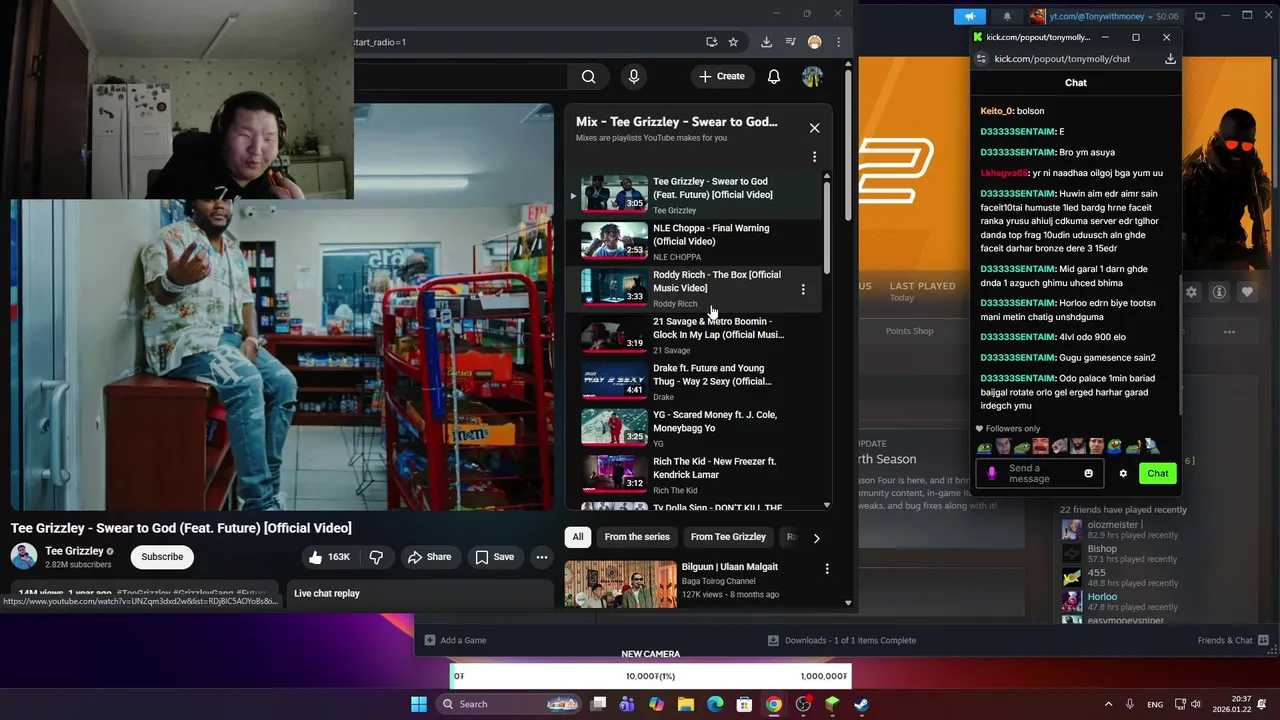Open Bilguun Ulaan Malgait video thumbnail
The height and width of the screenshot is (720, 1280).
(x=621, y=584)
